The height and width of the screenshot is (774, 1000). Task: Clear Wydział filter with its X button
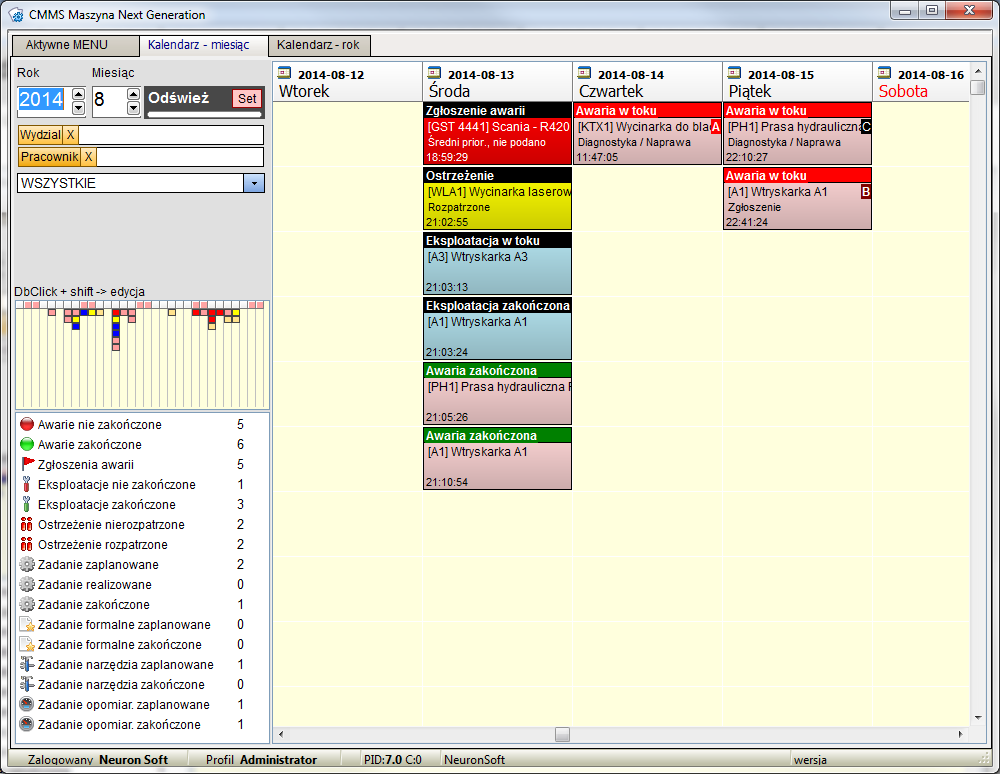click(71, 135)
